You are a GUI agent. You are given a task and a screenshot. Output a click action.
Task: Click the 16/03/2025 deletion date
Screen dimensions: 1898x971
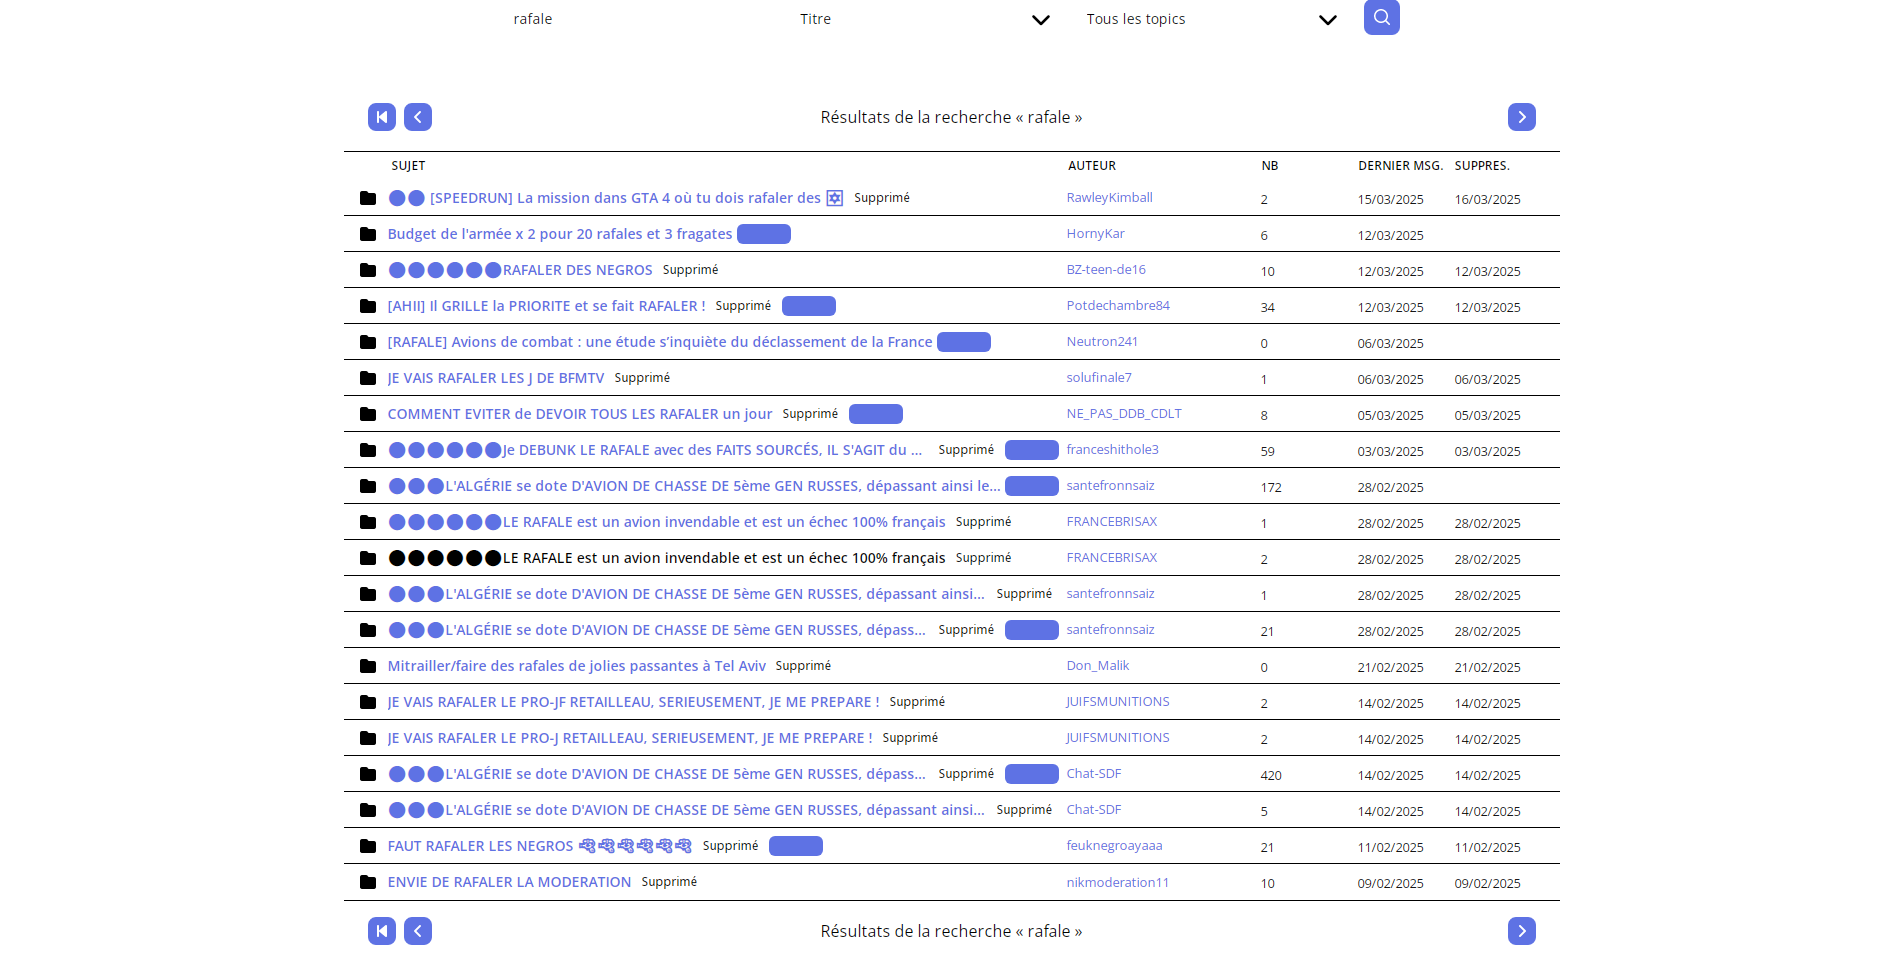point(1487,200)
